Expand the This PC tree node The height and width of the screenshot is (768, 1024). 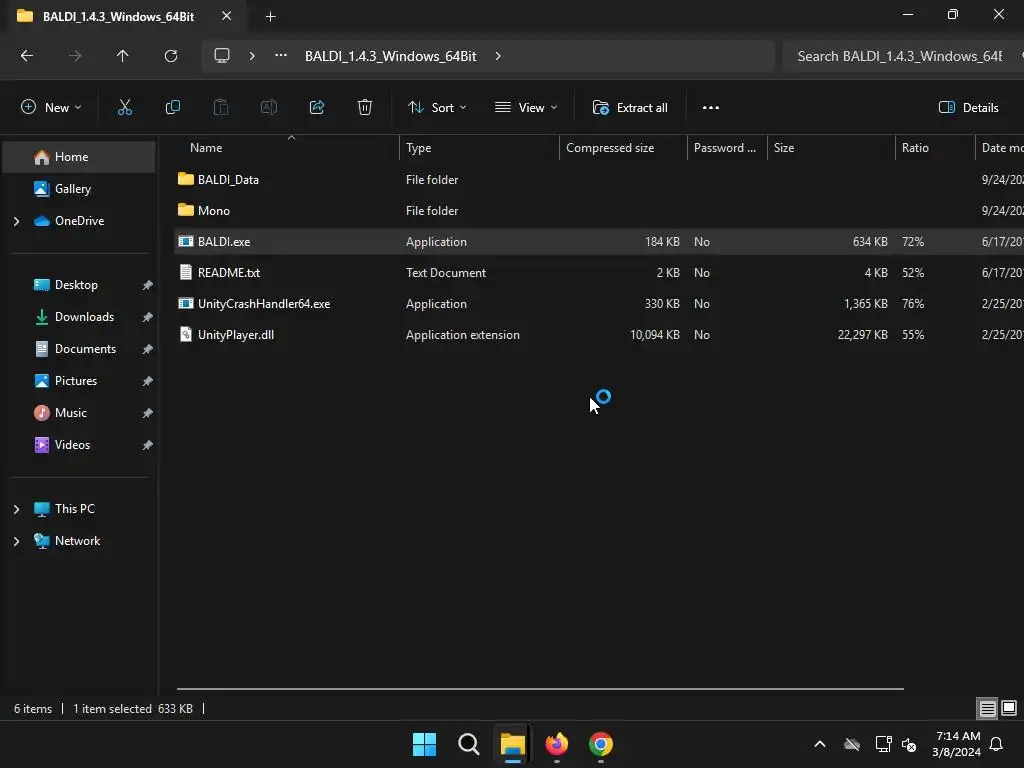pyautogui.click(x=16, y=509)
